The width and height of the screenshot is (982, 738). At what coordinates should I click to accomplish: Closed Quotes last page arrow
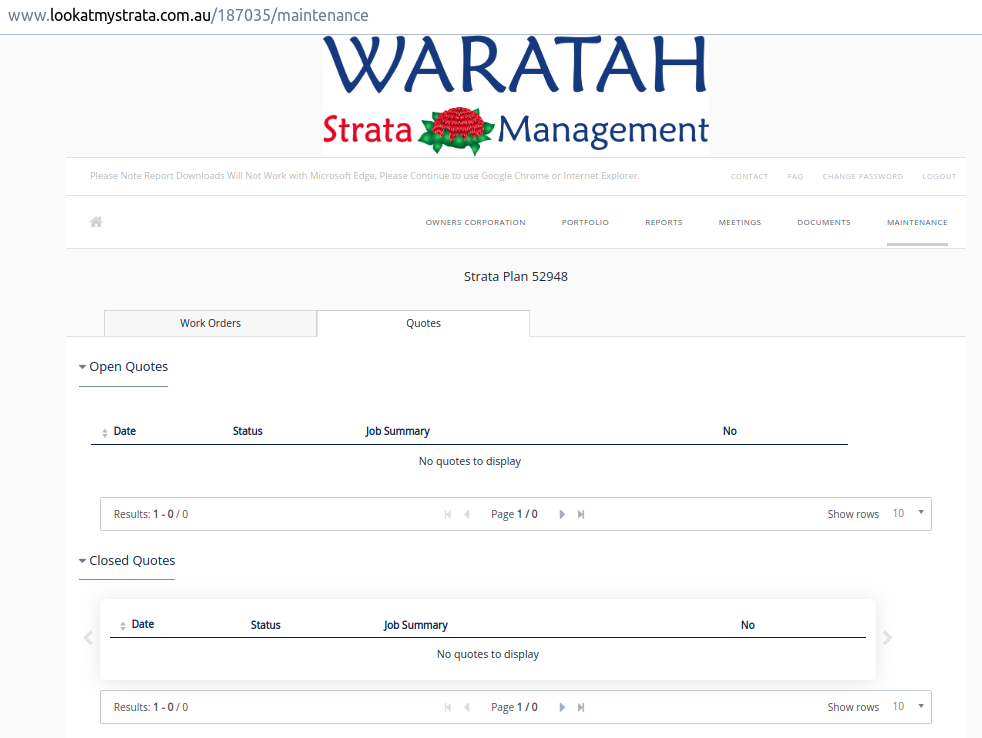tap(581, 707)
